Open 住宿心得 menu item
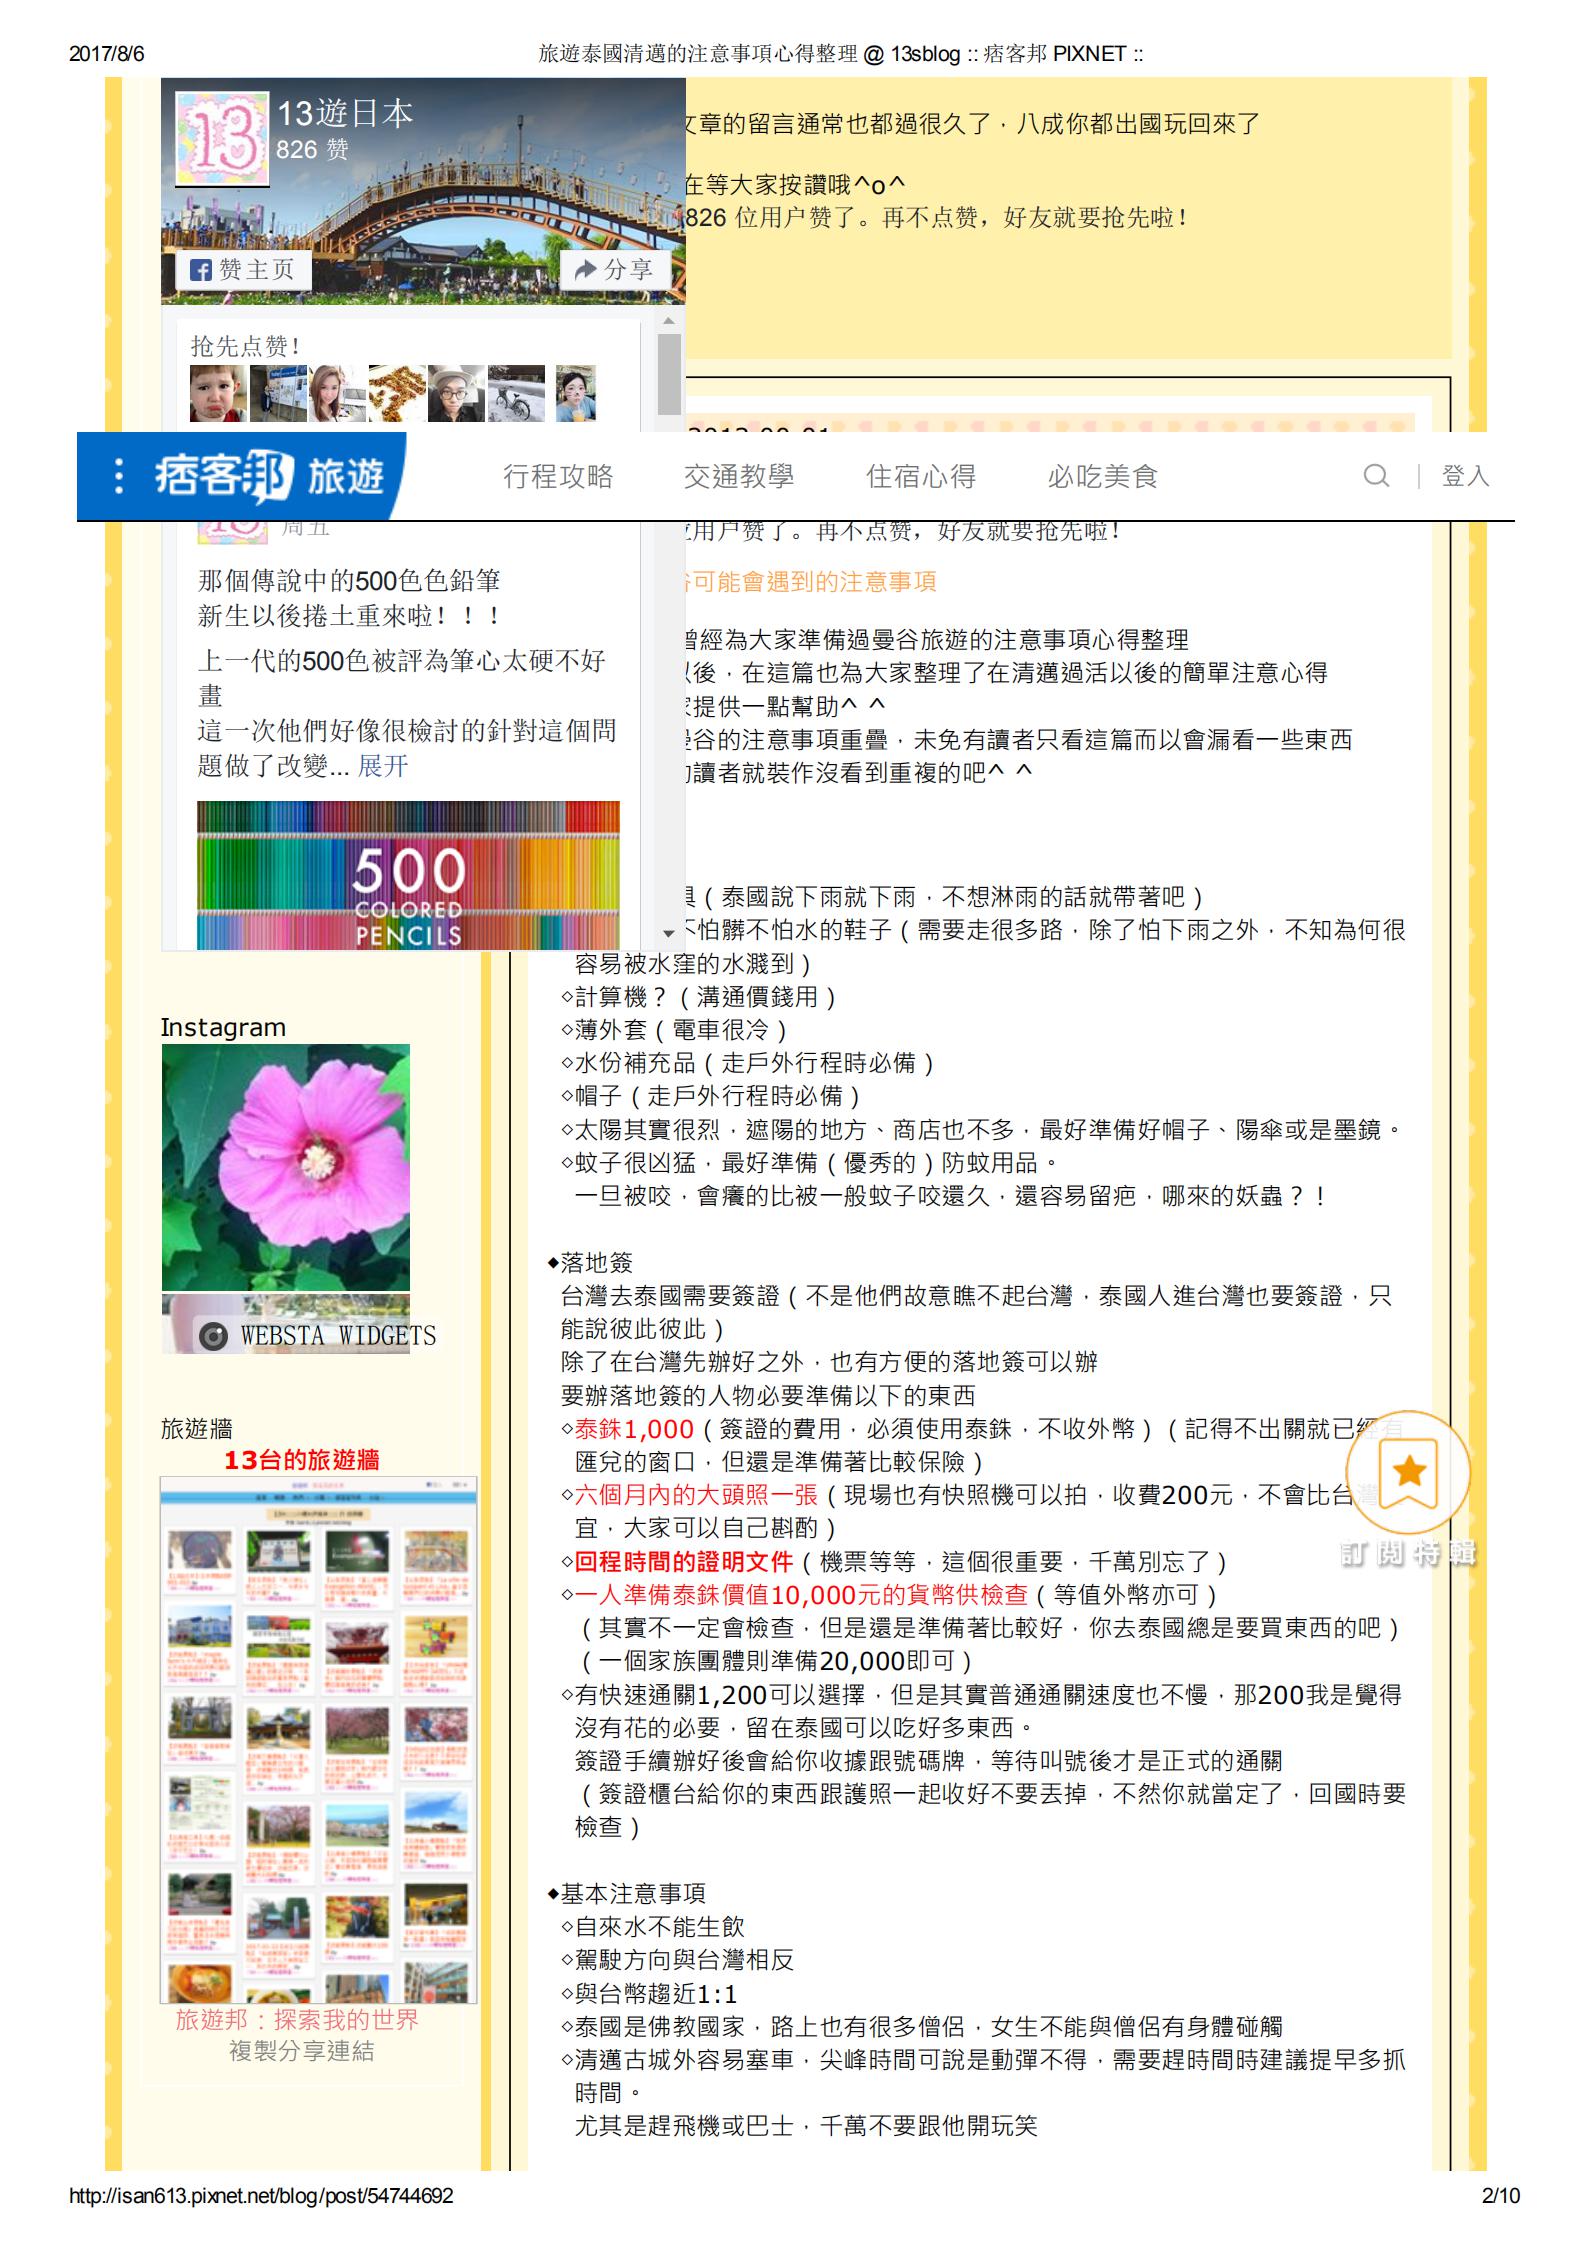The height and width of the screenshot is (2248, 1589). pos(921,477)
